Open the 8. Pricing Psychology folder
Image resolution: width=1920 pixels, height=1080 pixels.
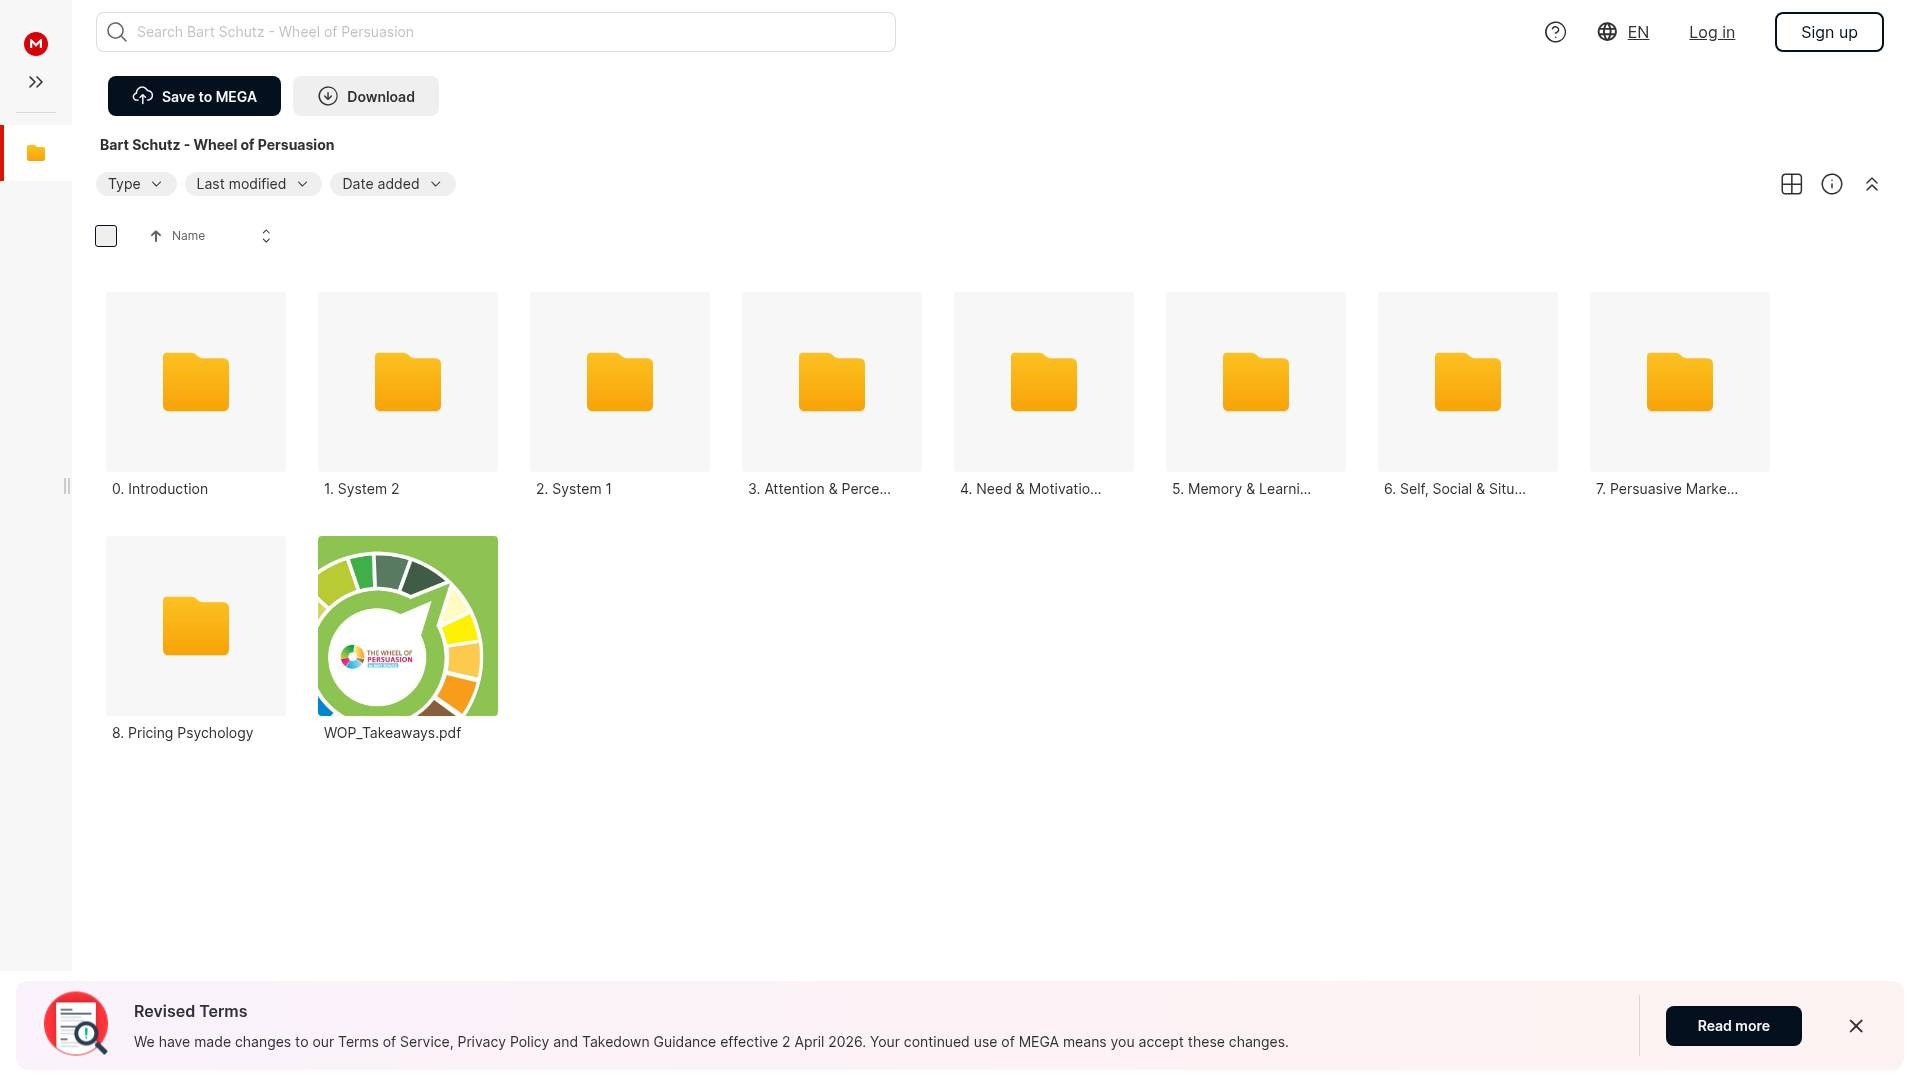click(196, 626)
